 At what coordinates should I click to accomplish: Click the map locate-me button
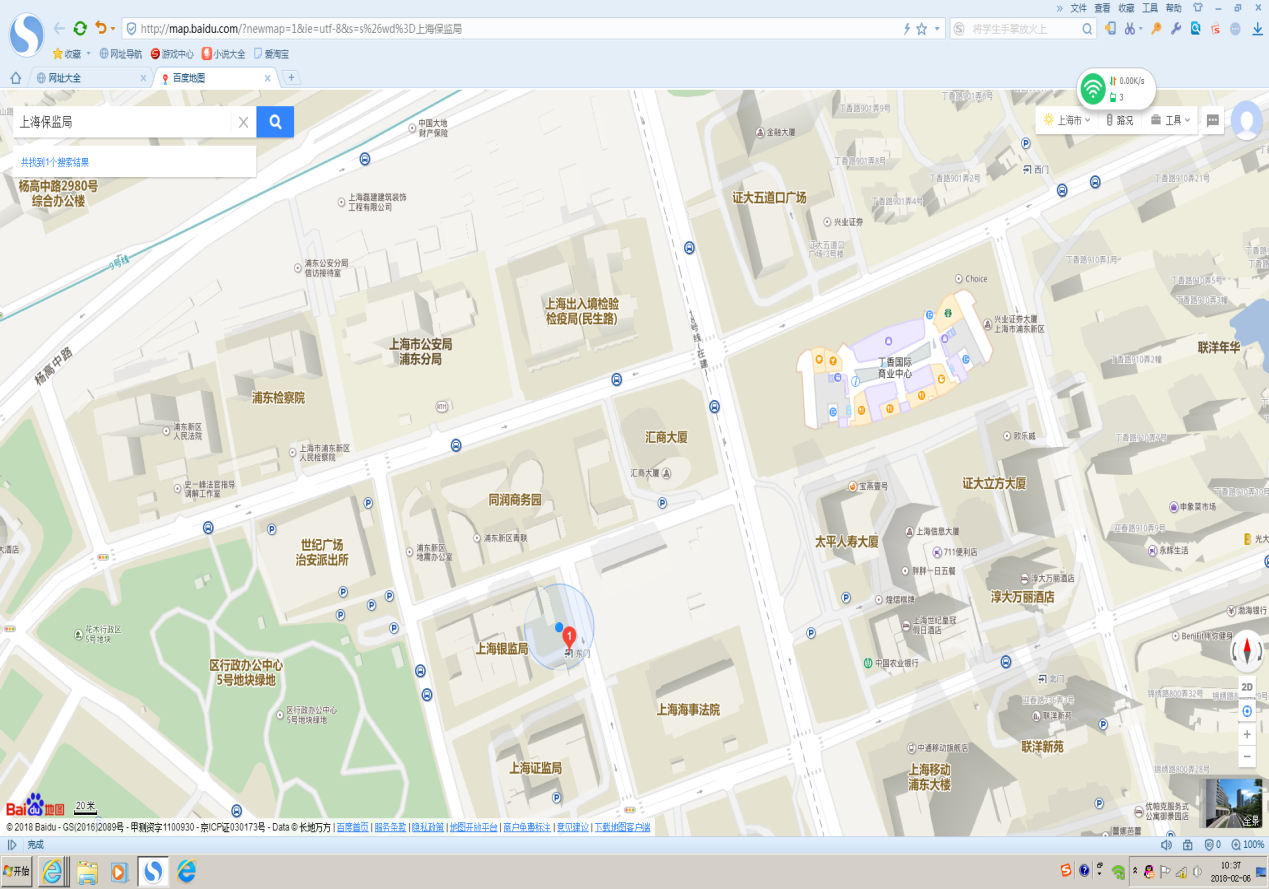coord(1247,711)
